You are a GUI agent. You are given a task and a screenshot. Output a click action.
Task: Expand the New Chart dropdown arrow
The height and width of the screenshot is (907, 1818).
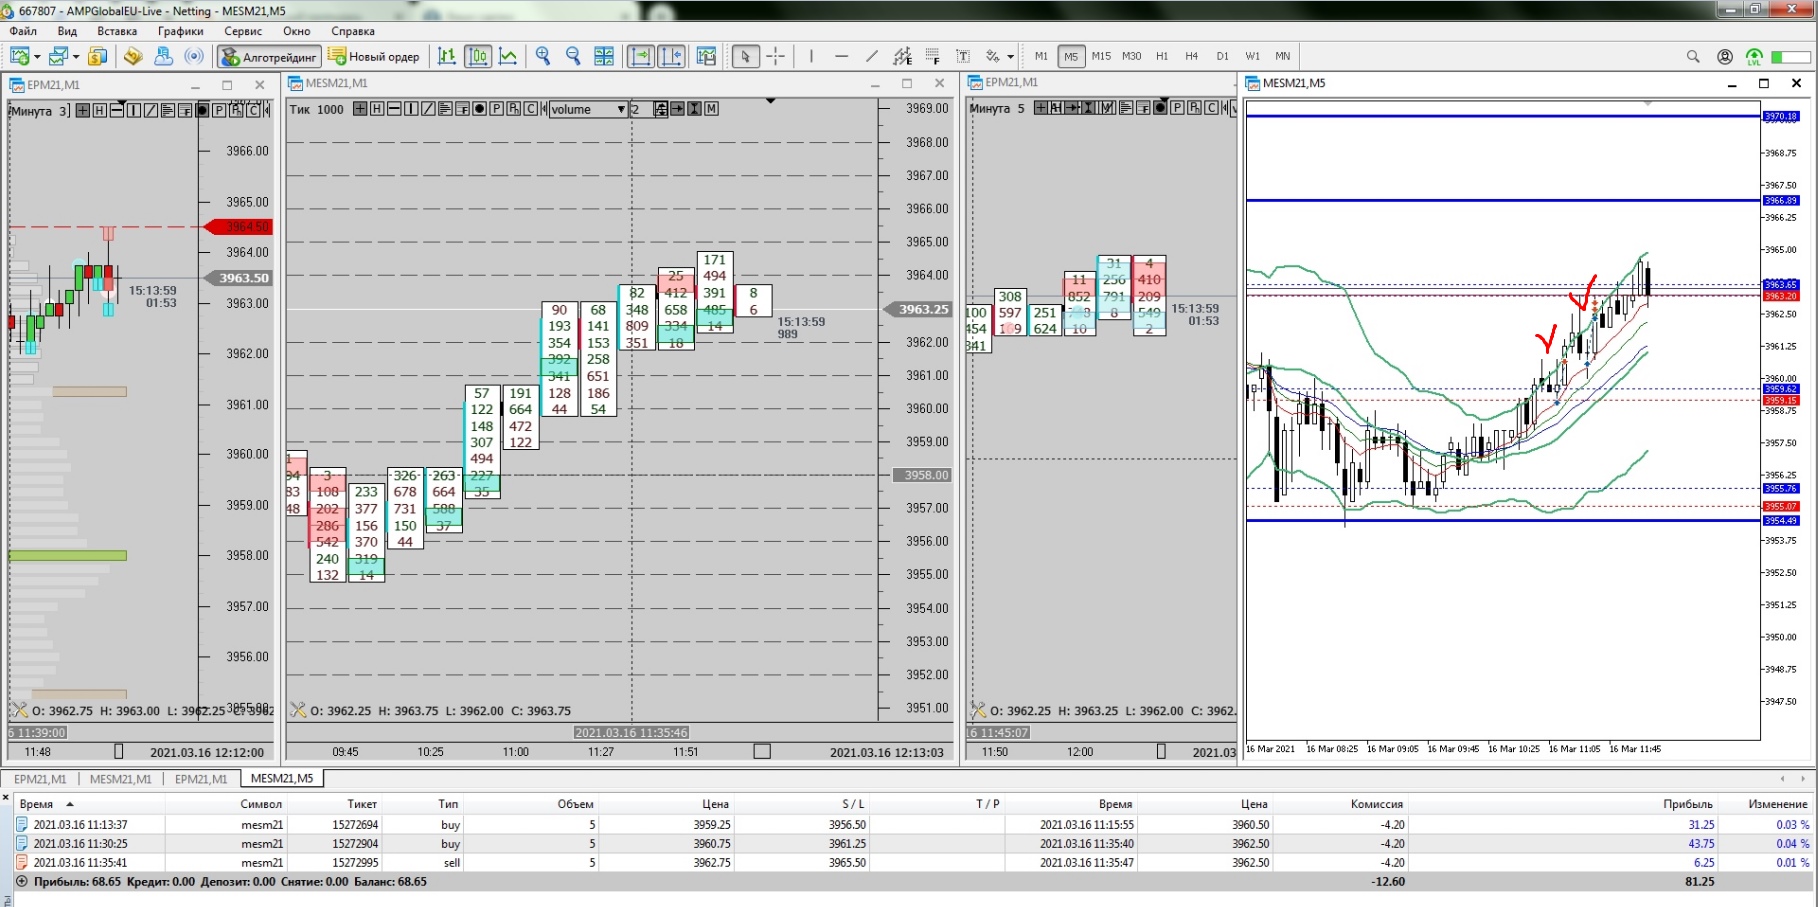click(x=37, y=57)
